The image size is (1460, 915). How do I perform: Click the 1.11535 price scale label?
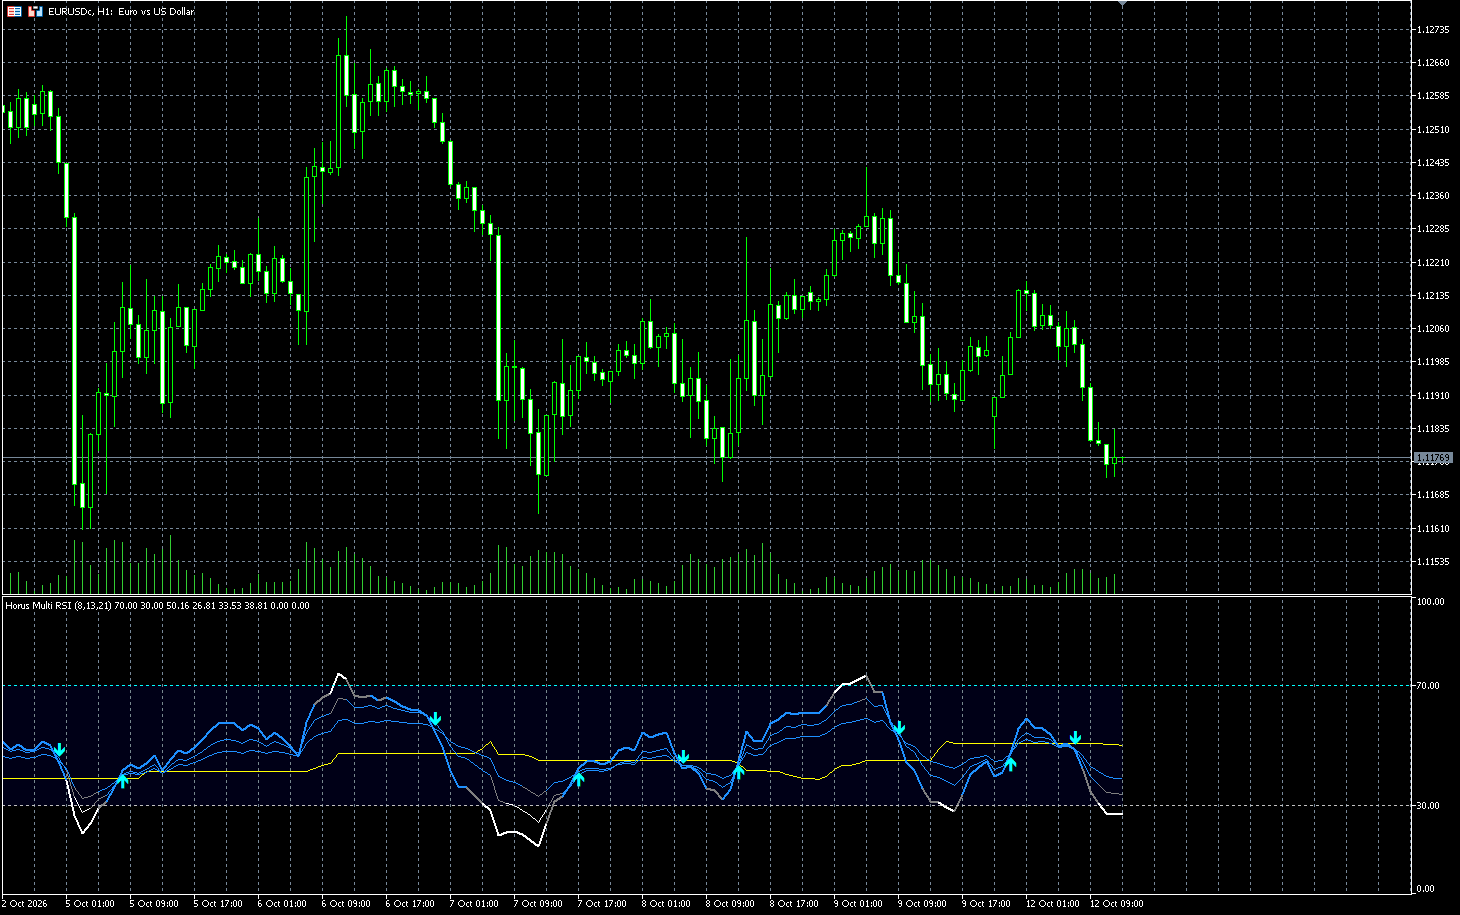tap(1433, 562)
